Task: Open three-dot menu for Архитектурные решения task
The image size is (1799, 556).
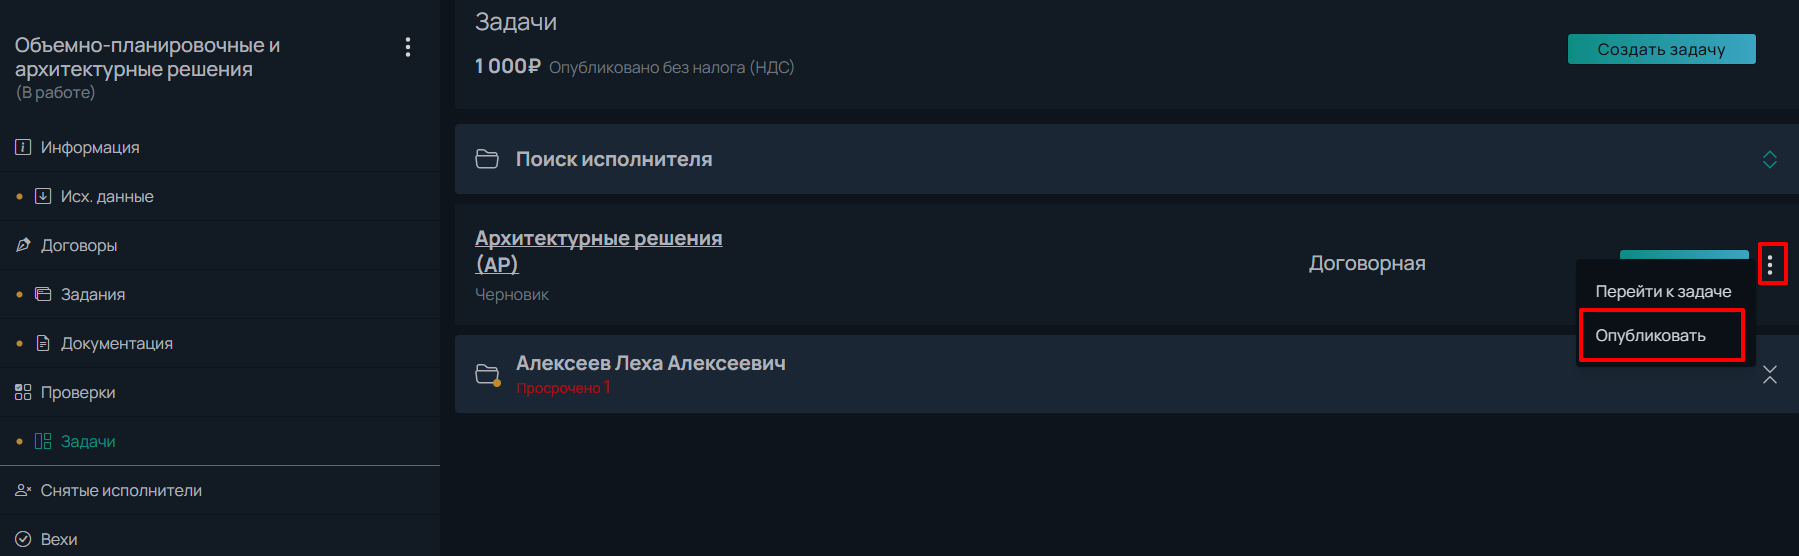Action: point(1770,265)
